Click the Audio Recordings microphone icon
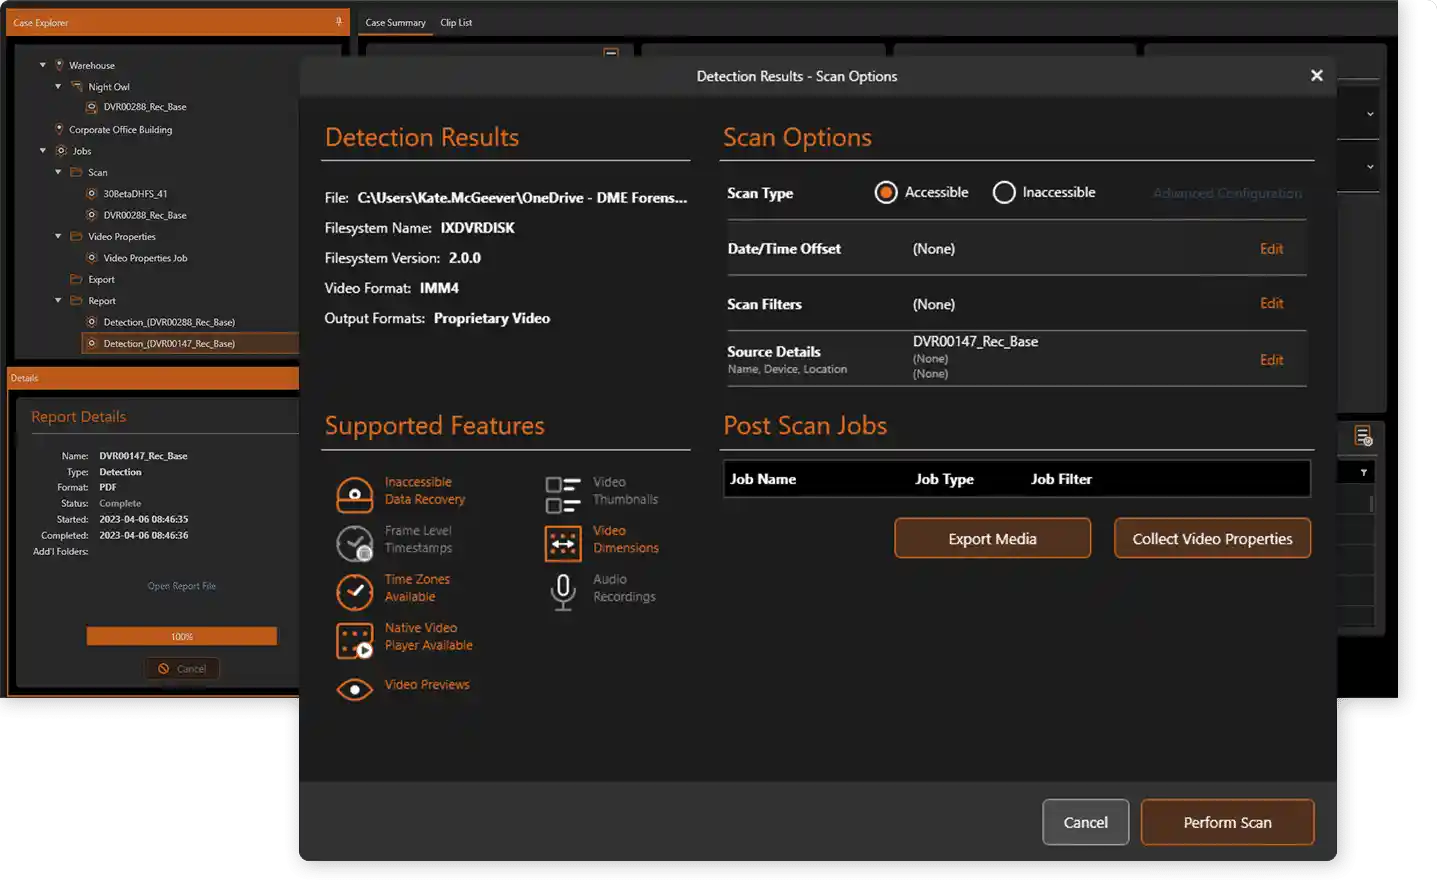This screenshot has width=1437, height=880. point(563,592)
